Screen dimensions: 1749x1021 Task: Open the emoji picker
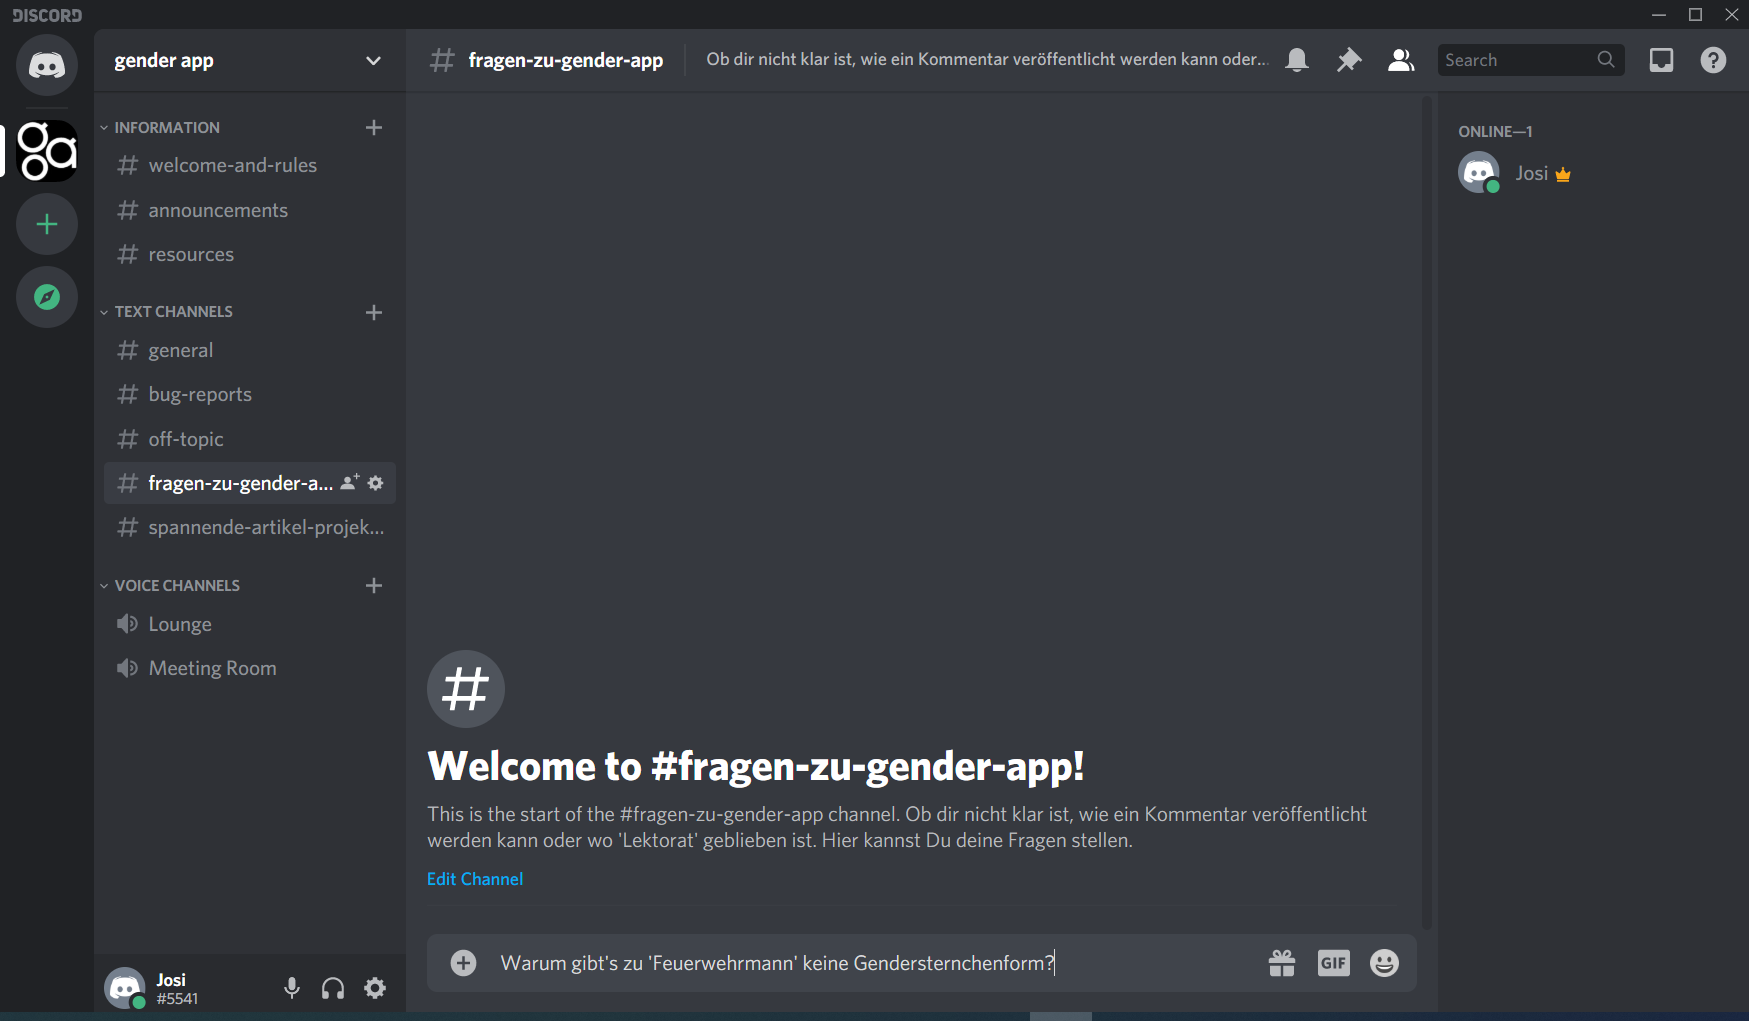pyautogui.click(x=1385, y=963)
